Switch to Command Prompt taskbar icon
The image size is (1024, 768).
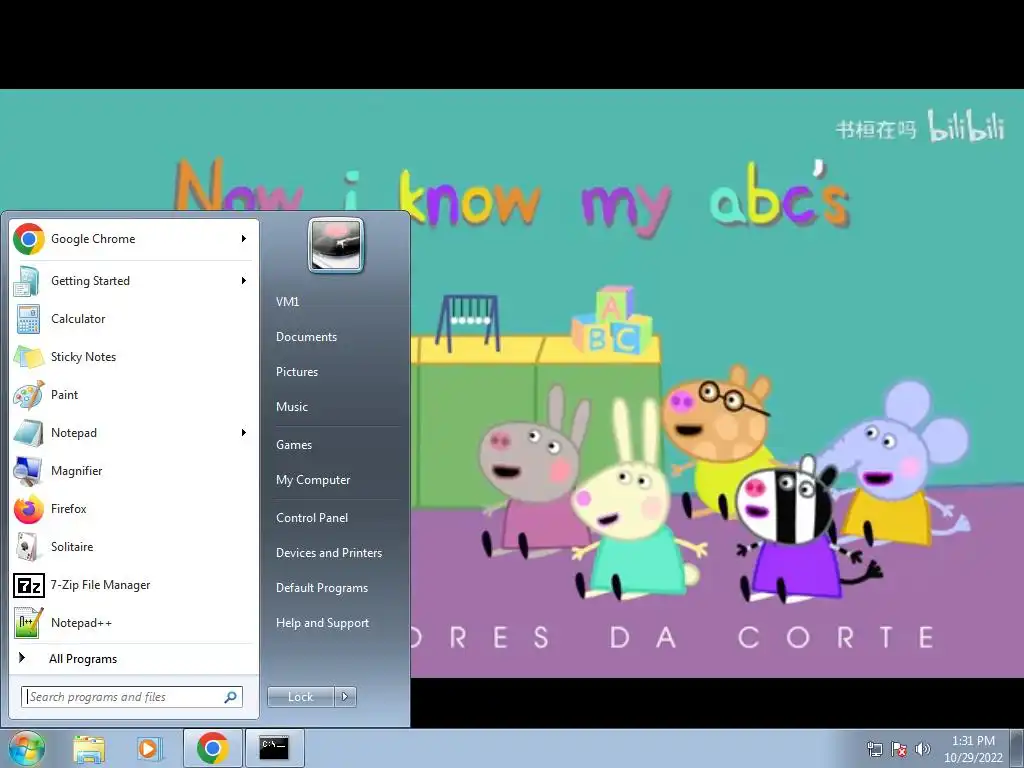point(274,748)
